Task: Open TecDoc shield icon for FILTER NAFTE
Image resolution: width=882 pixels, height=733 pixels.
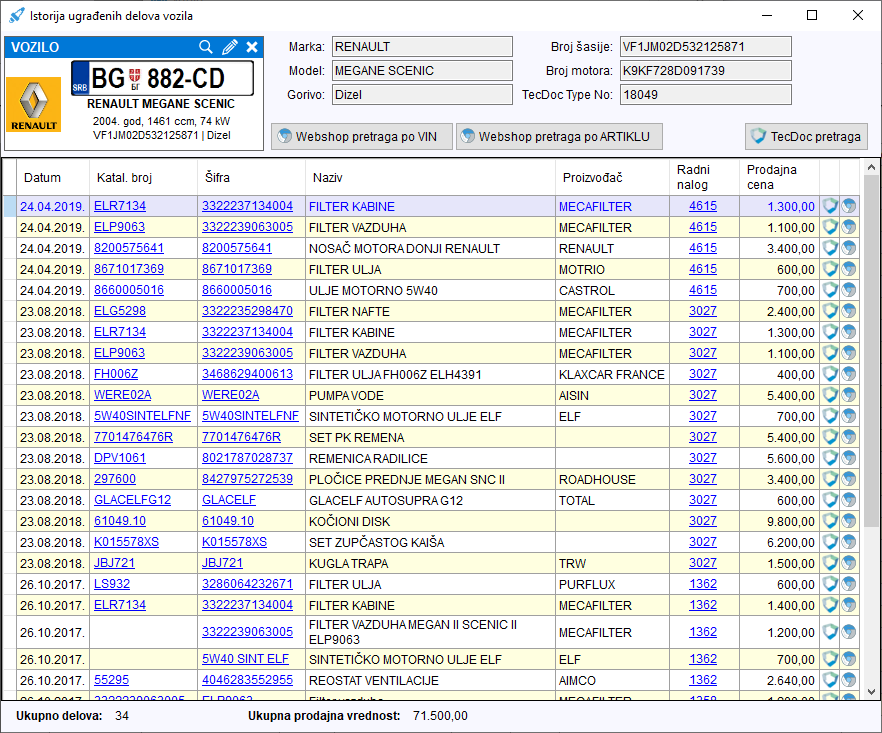Action: click(x=830, y=311)
